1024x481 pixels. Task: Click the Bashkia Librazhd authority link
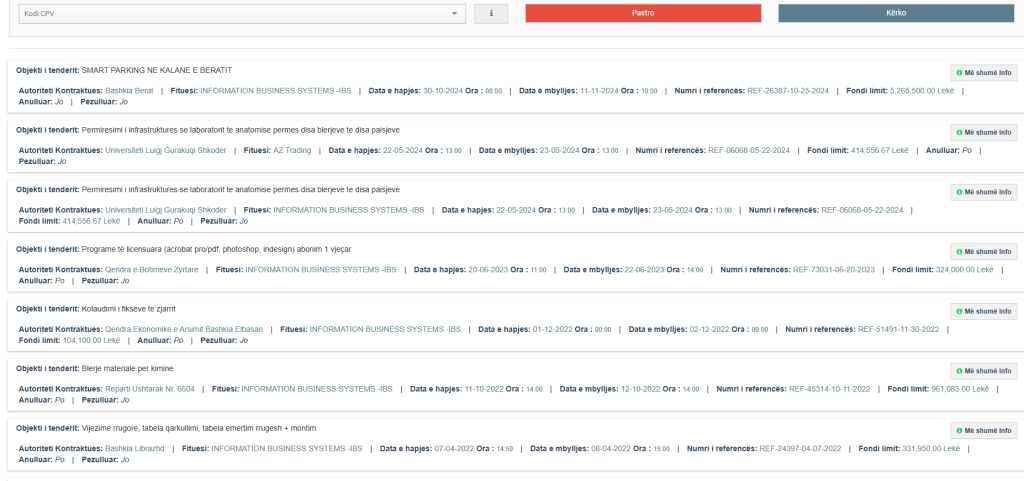pyautogui.click(x=135, y=449)
